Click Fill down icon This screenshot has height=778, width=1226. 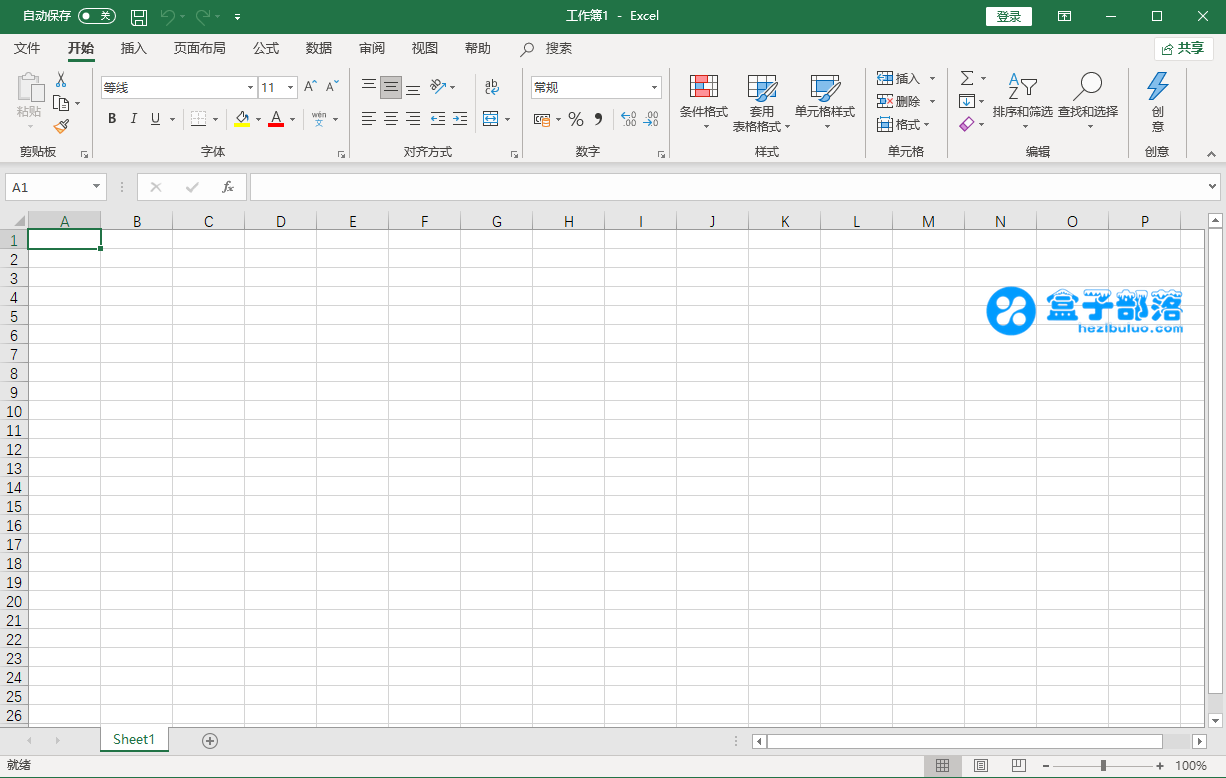(x=967, y=101)
